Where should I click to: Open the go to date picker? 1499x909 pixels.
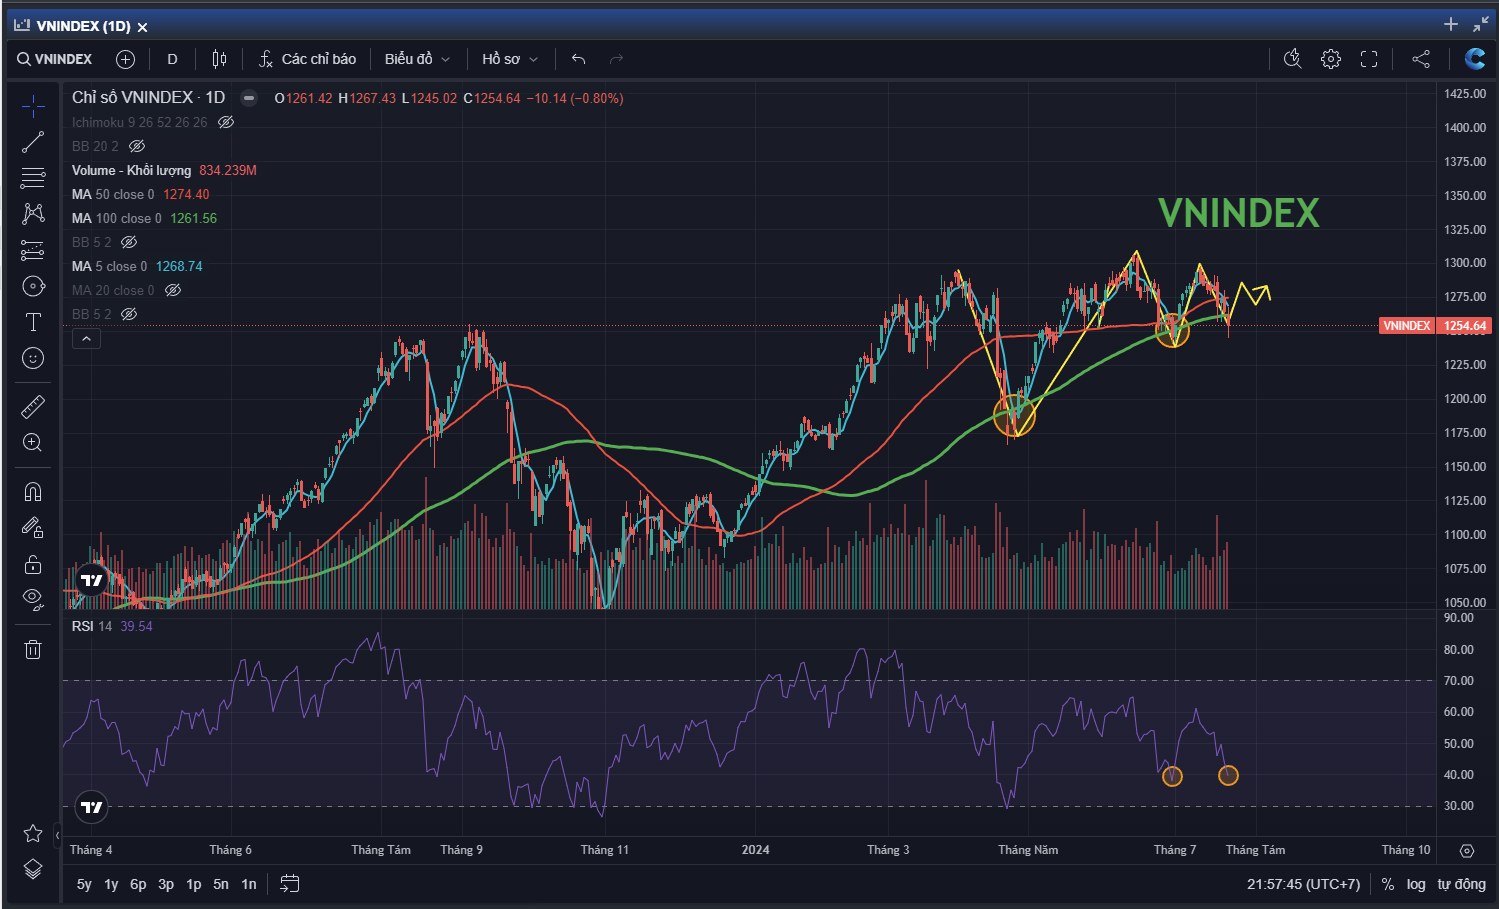pos(290,884)
